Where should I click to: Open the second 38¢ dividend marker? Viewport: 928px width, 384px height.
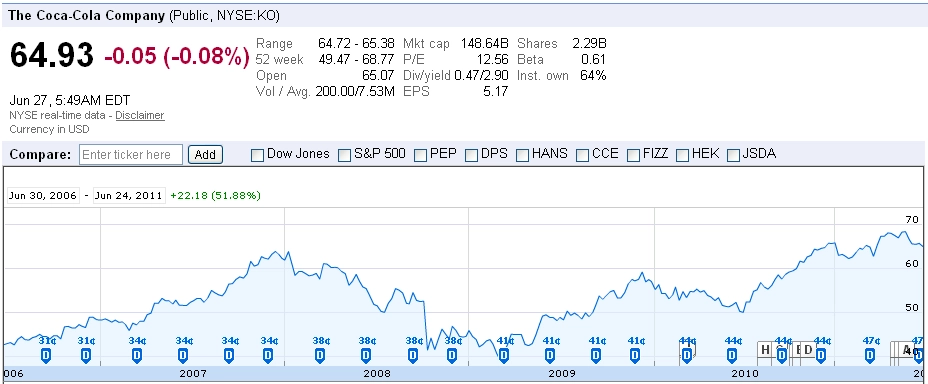pyautogui.click(x=366, y=356)
